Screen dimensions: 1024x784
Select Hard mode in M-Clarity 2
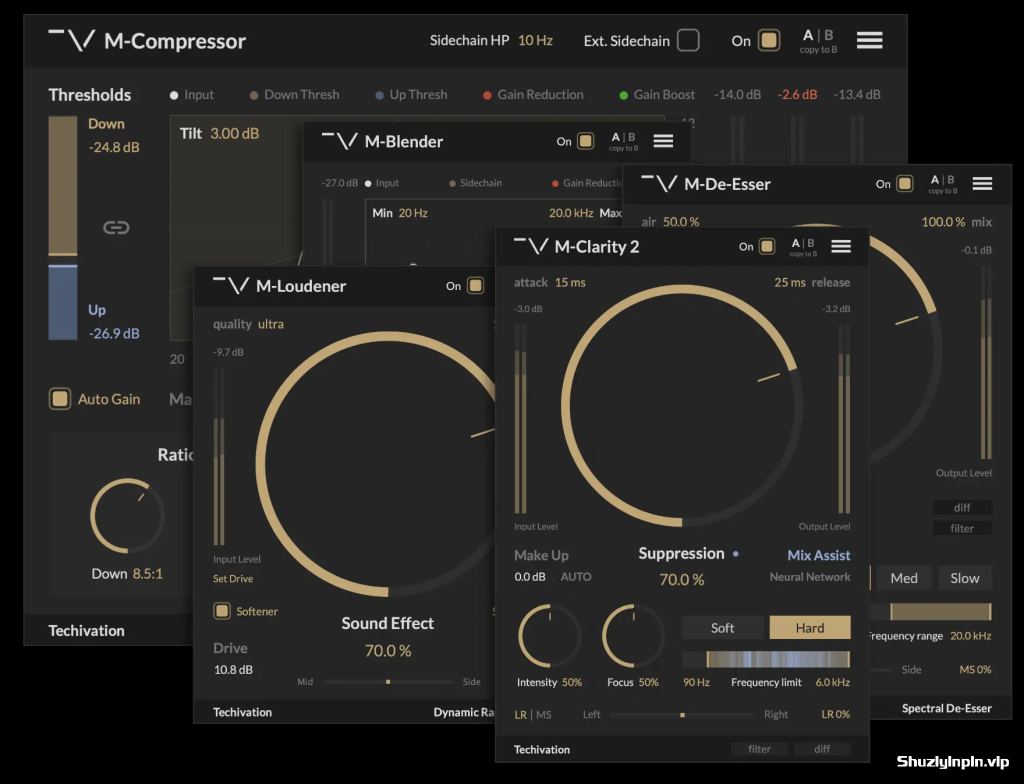point(810,628)
